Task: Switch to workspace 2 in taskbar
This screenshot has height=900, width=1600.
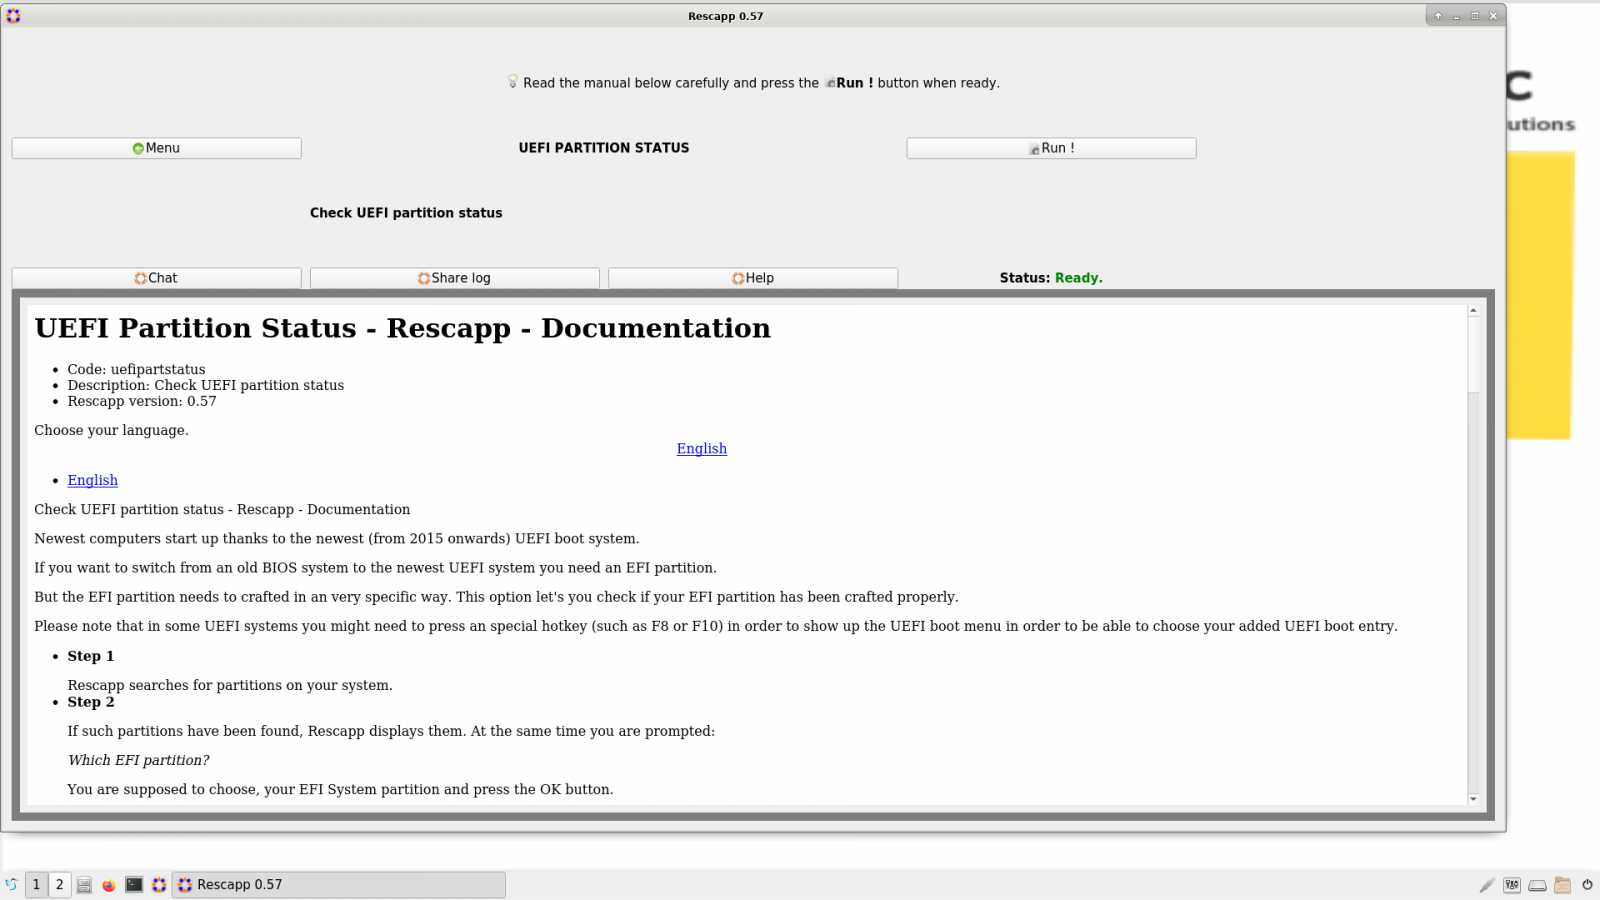Action: coord(60,885)
